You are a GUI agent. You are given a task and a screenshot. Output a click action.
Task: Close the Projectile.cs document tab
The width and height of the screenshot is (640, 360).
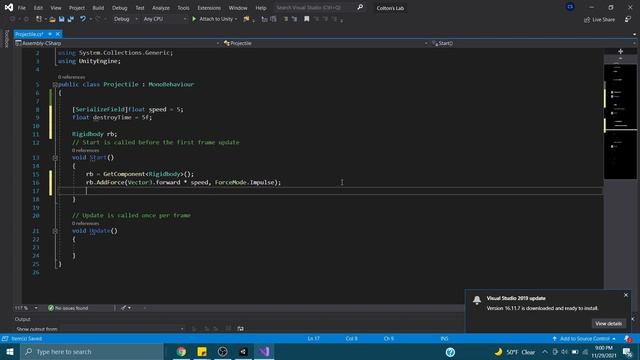pos(58,34)
